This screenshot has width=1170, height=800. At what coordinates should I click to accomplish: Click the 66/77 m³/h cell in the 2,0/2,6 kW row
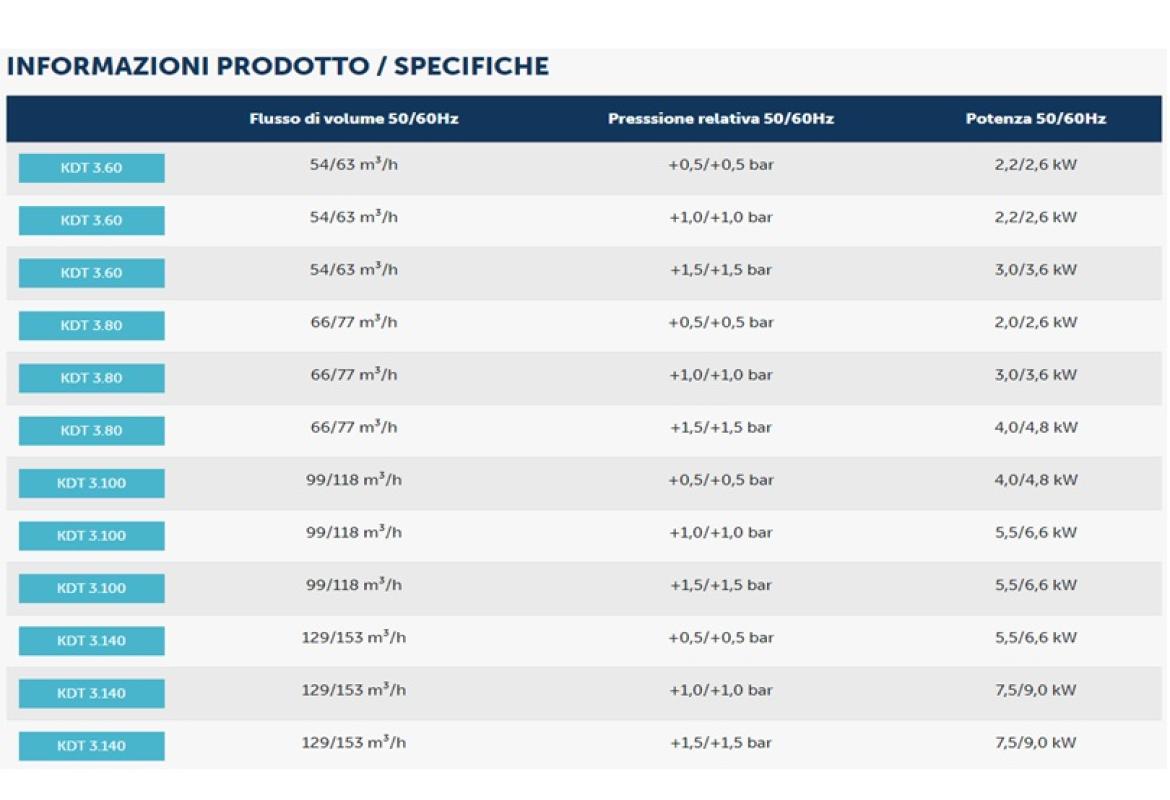pos(353,322)
